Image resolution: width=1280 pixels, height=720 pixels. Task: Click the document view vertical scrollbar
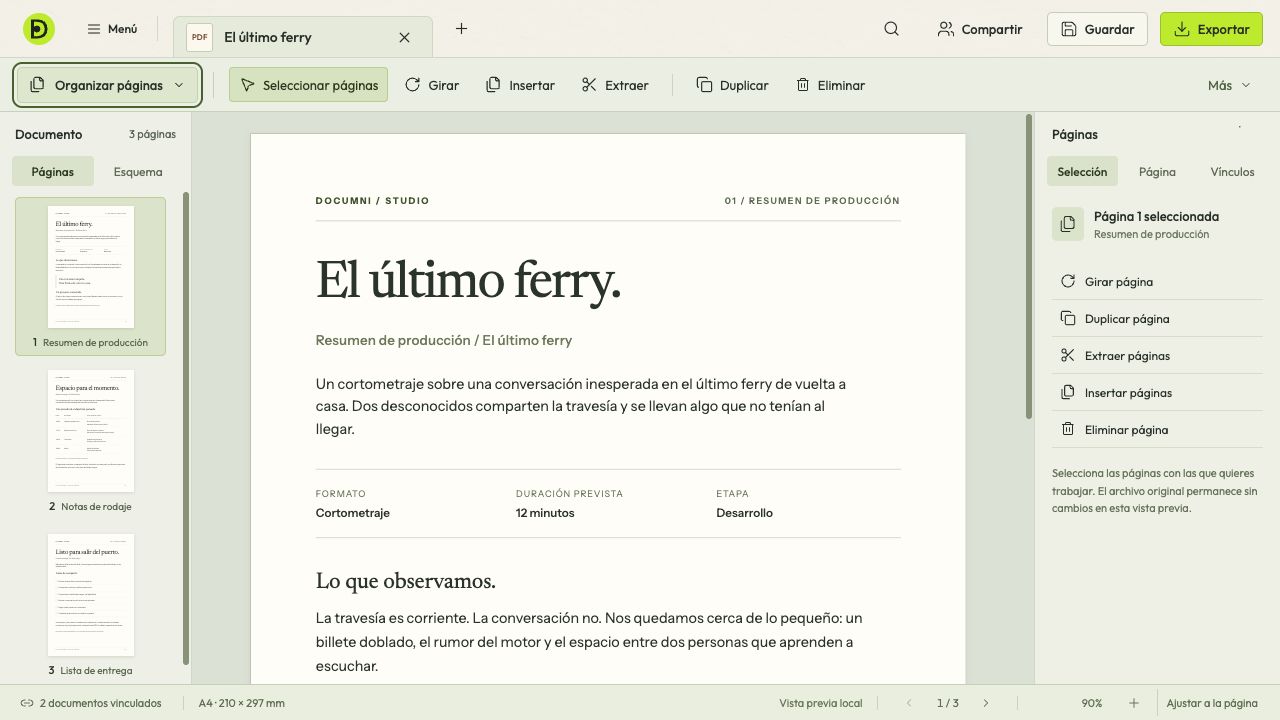pyautogui.click(x=1028, y=268)
